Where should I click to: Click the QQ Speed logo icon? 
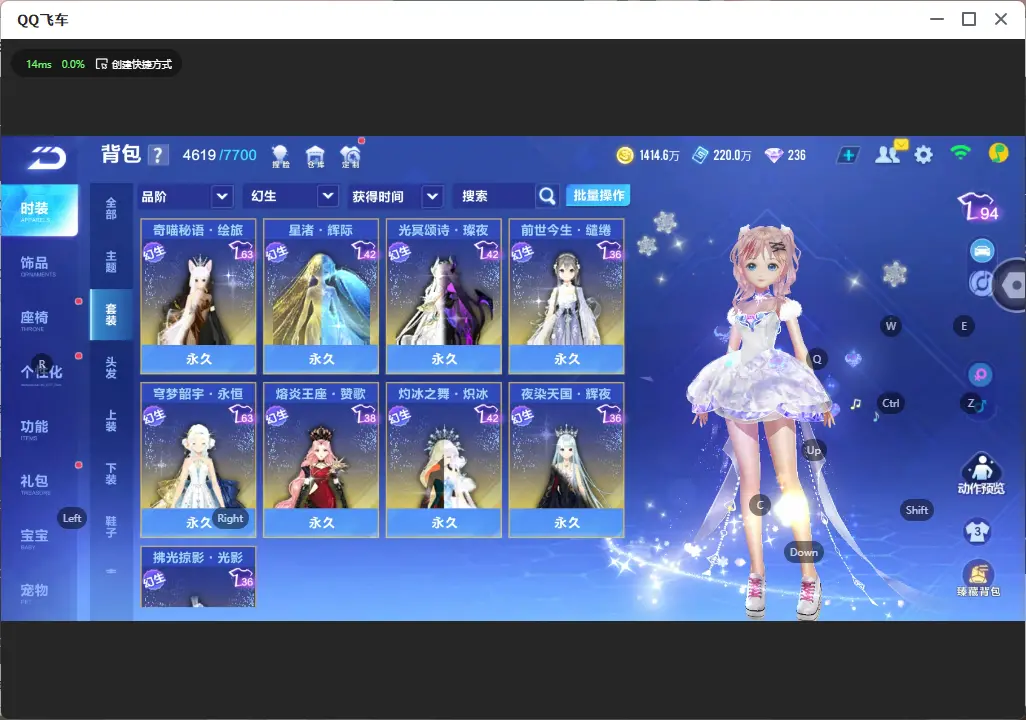tap(46, 158)
